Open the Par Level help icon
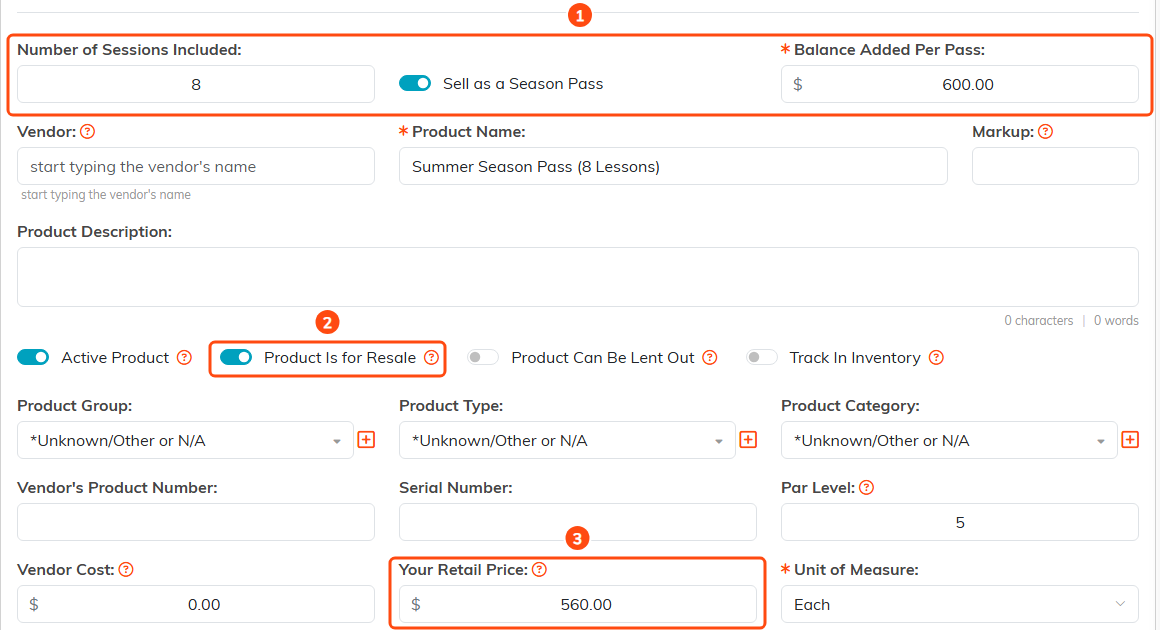The image size is (1160, 630). click(x=866, y=488)
